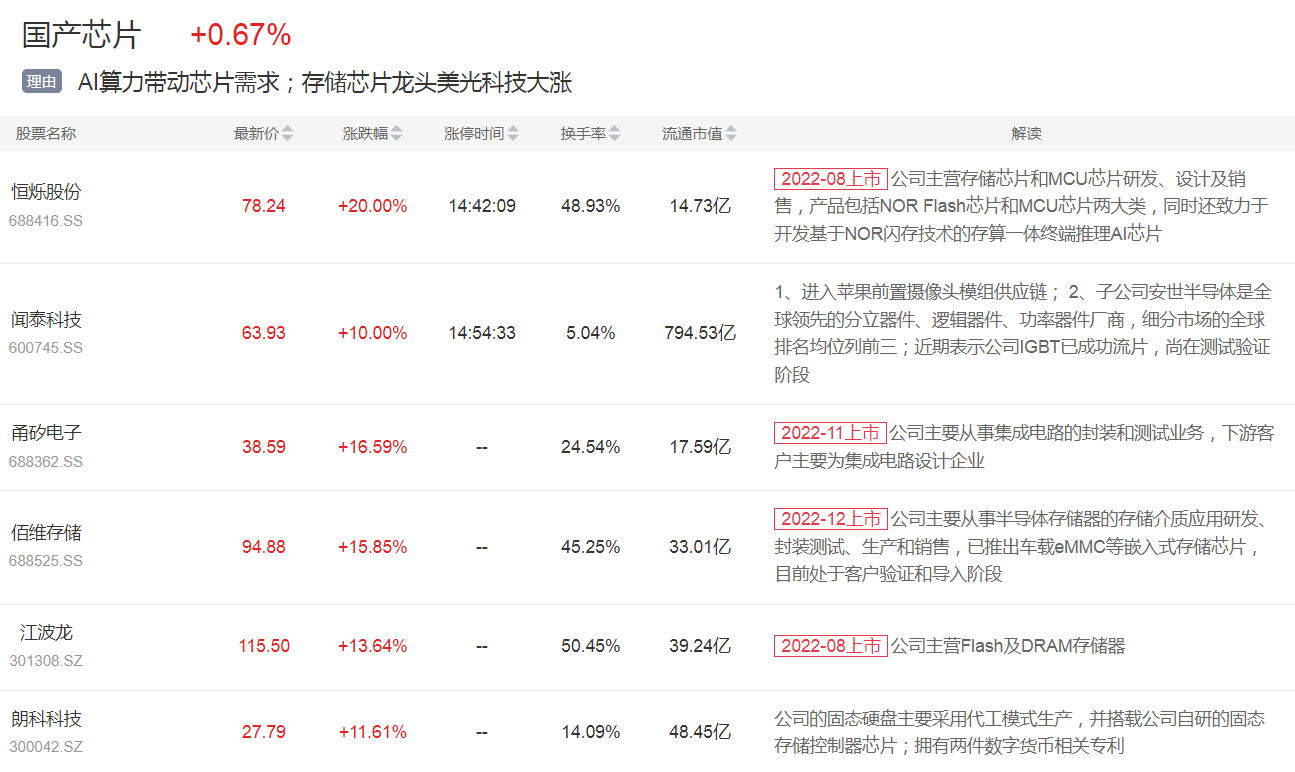1295x772 pixels.
Task: Click 闻泰科技 analysis about 安世半导体
Action: [1022, 333]
